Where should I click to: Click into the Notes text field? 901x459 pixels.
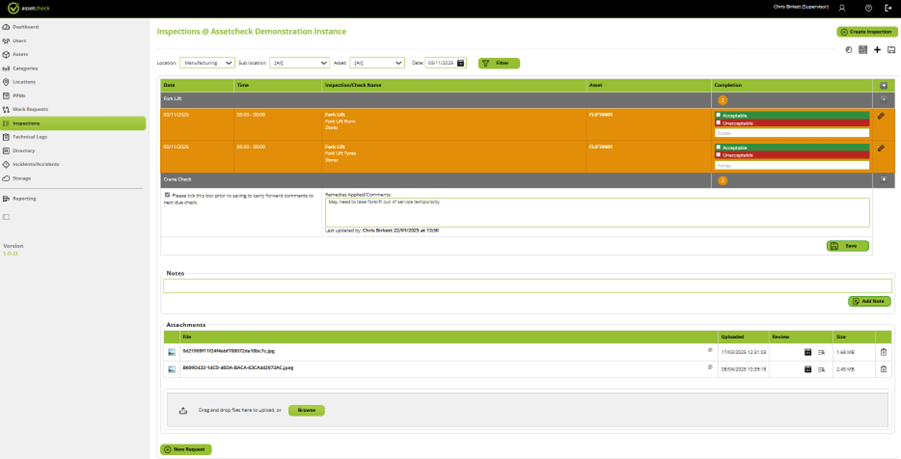tap(527, 287)
